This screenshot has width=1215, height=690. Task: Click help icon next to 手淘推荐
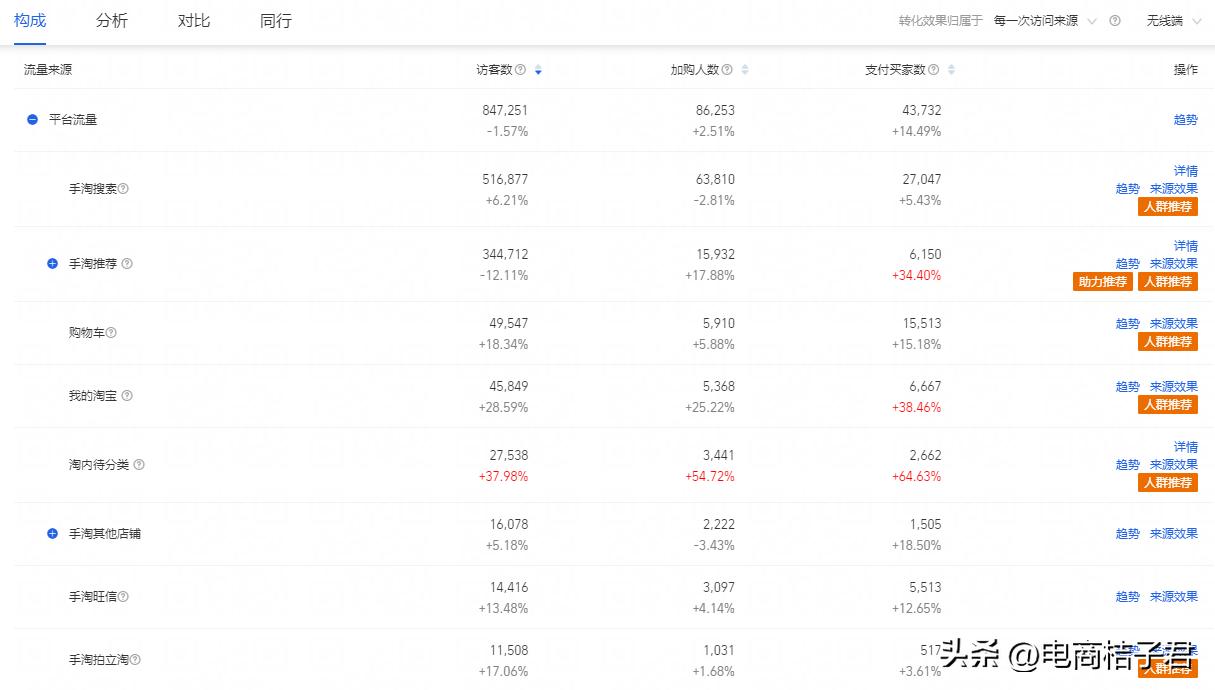point(127,264)
